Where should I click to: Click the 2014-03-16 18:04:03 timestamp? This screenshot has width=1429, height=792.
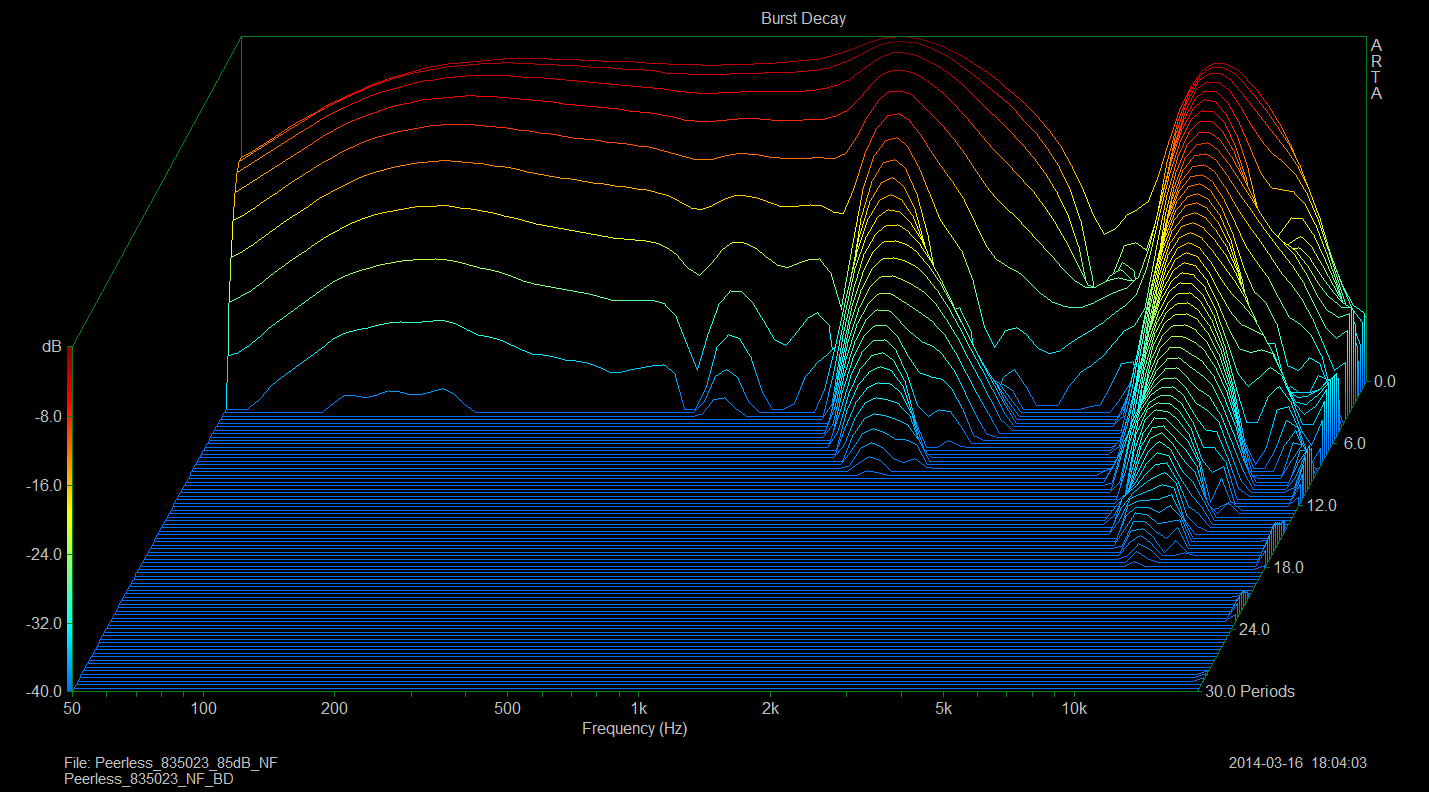pyautogui.click(x=1297, y=763)
